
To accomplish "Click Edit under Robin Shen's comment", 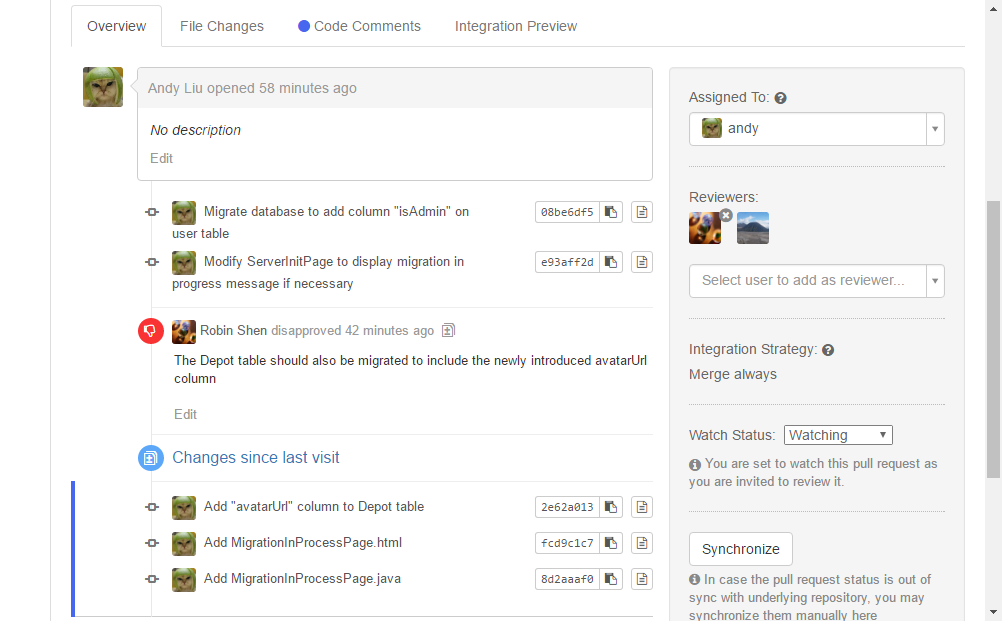I will [185, 415].
